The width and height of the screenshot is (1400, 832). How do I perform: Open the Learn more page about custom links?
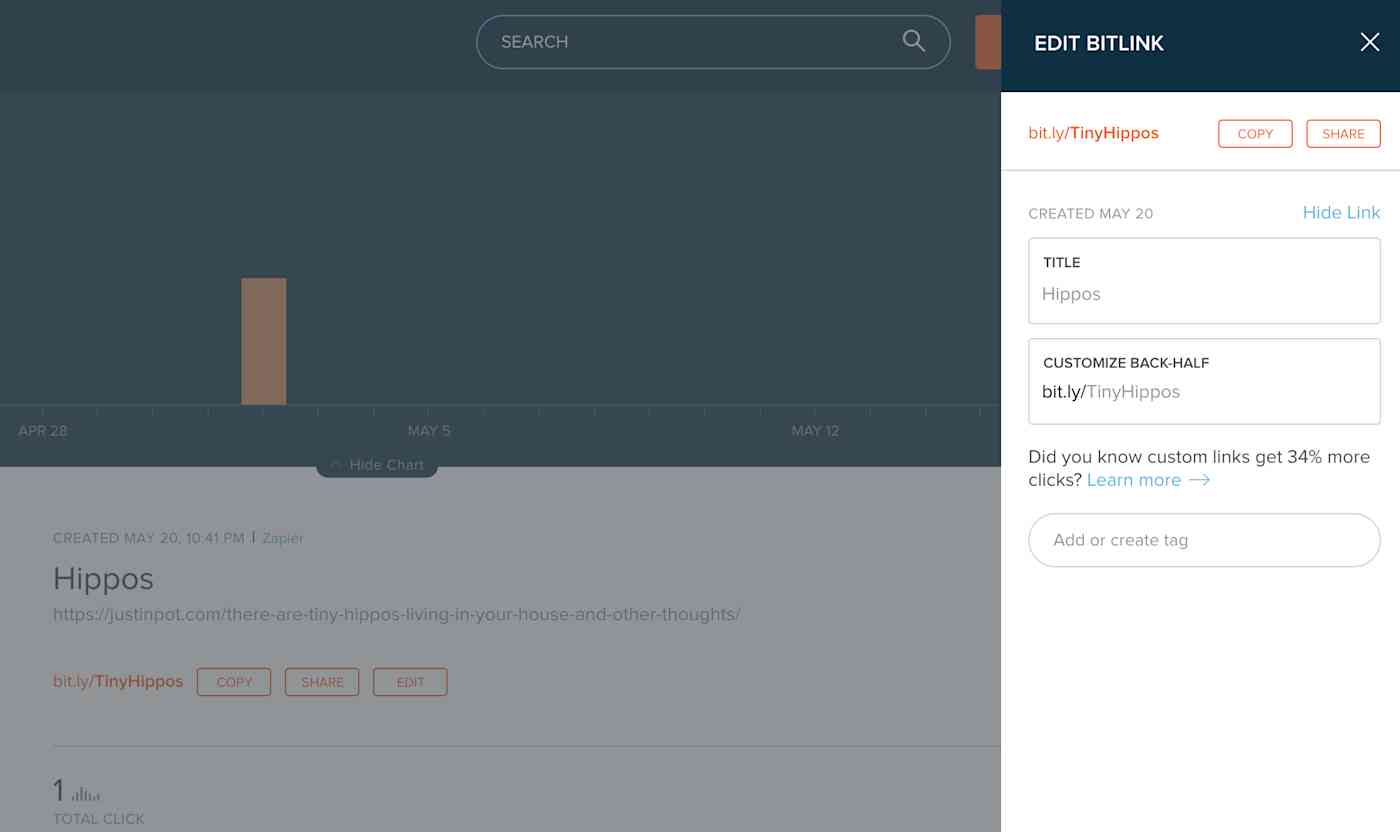pos(1134,480)
